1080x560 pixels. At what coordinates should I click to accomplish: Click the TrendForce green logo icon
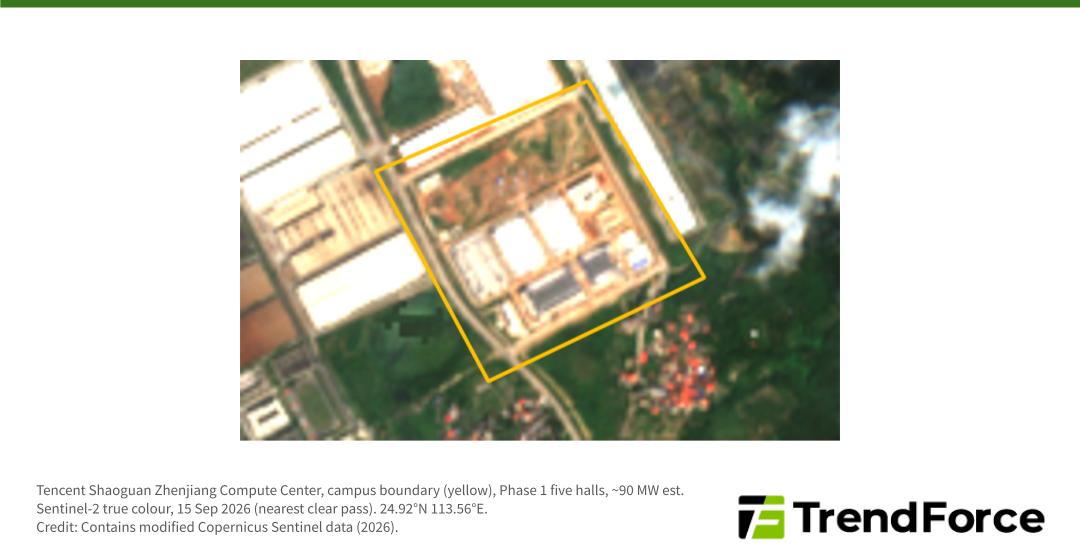pos(761,517)
